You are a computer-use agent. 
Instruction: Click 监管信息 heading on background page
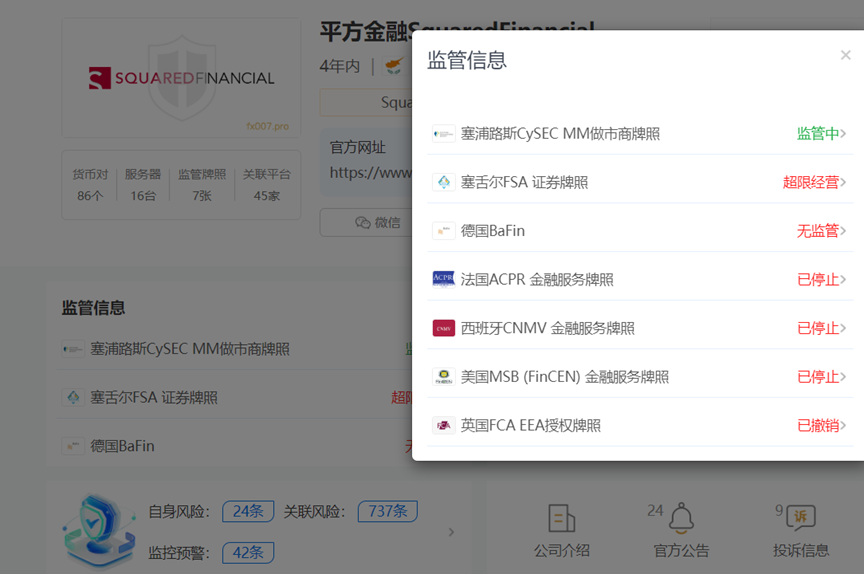click(x=93, y=307)
